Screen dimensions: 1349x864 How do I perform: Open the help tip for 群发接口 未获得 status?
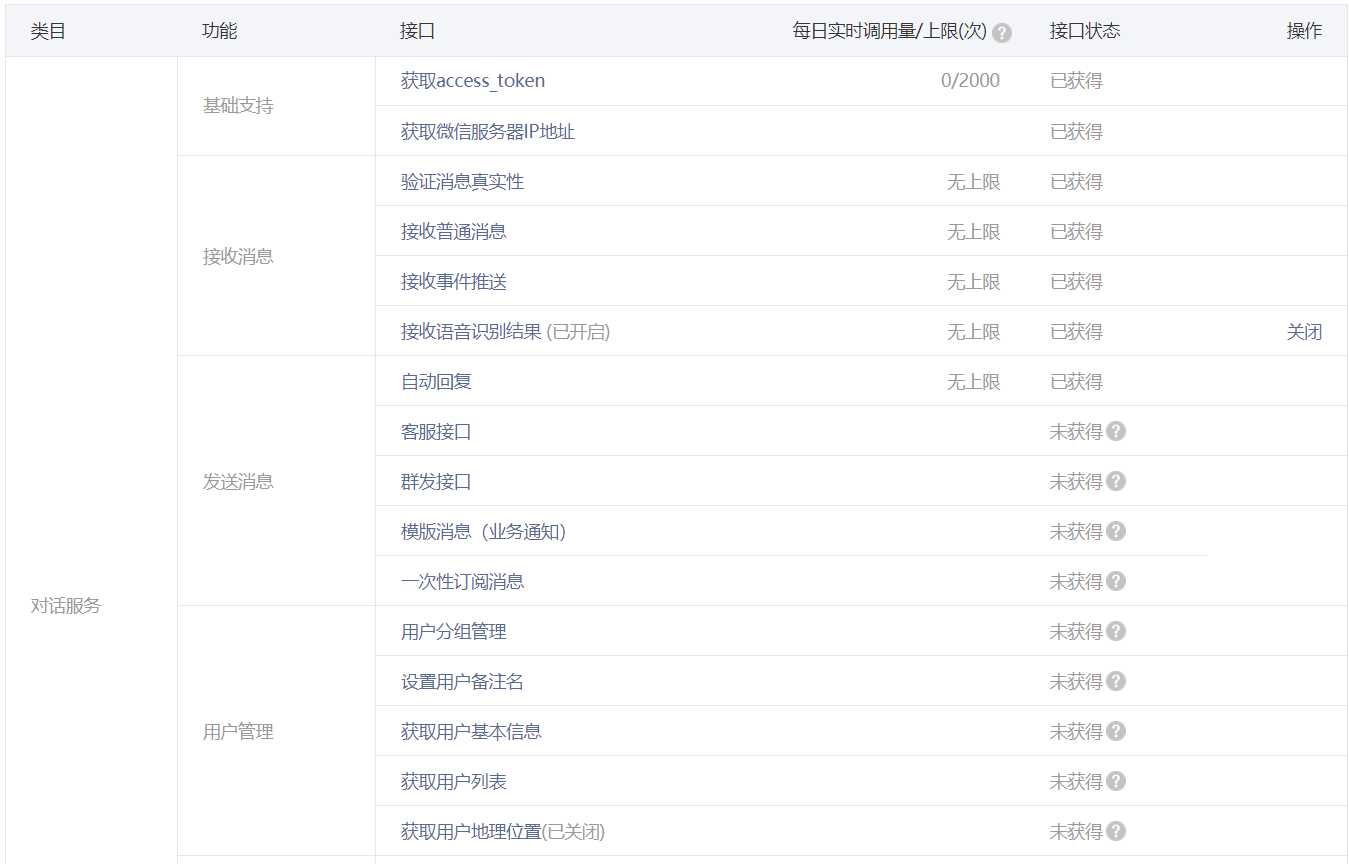(1117, 481)
